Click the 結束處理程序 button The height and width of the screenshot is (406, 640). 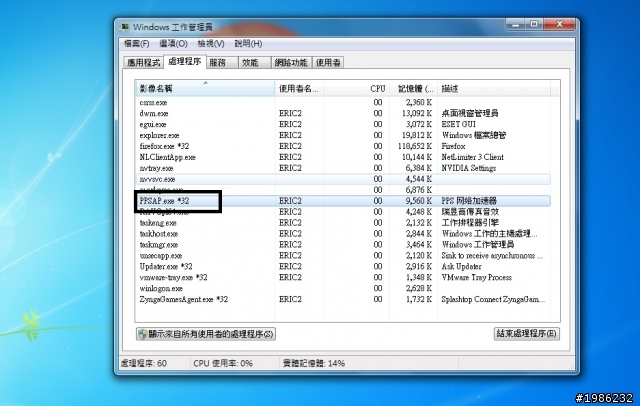coord(527,334)
